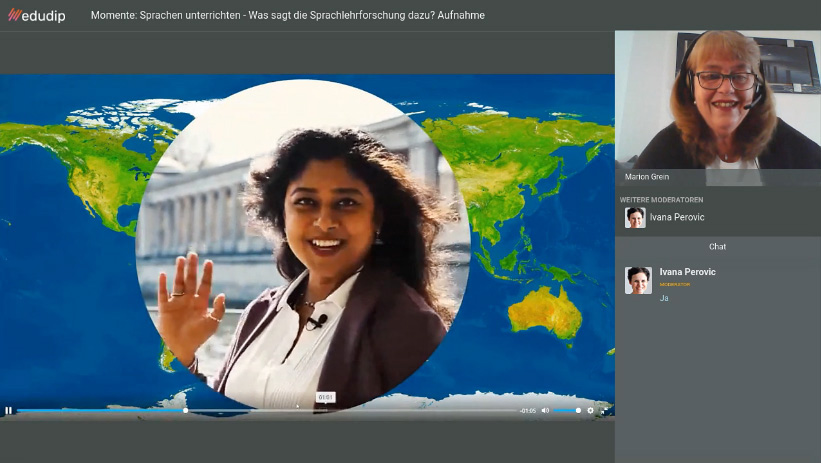Click the video progress bar handle
The width and height of the screenshot is (821, 463).
185,410
